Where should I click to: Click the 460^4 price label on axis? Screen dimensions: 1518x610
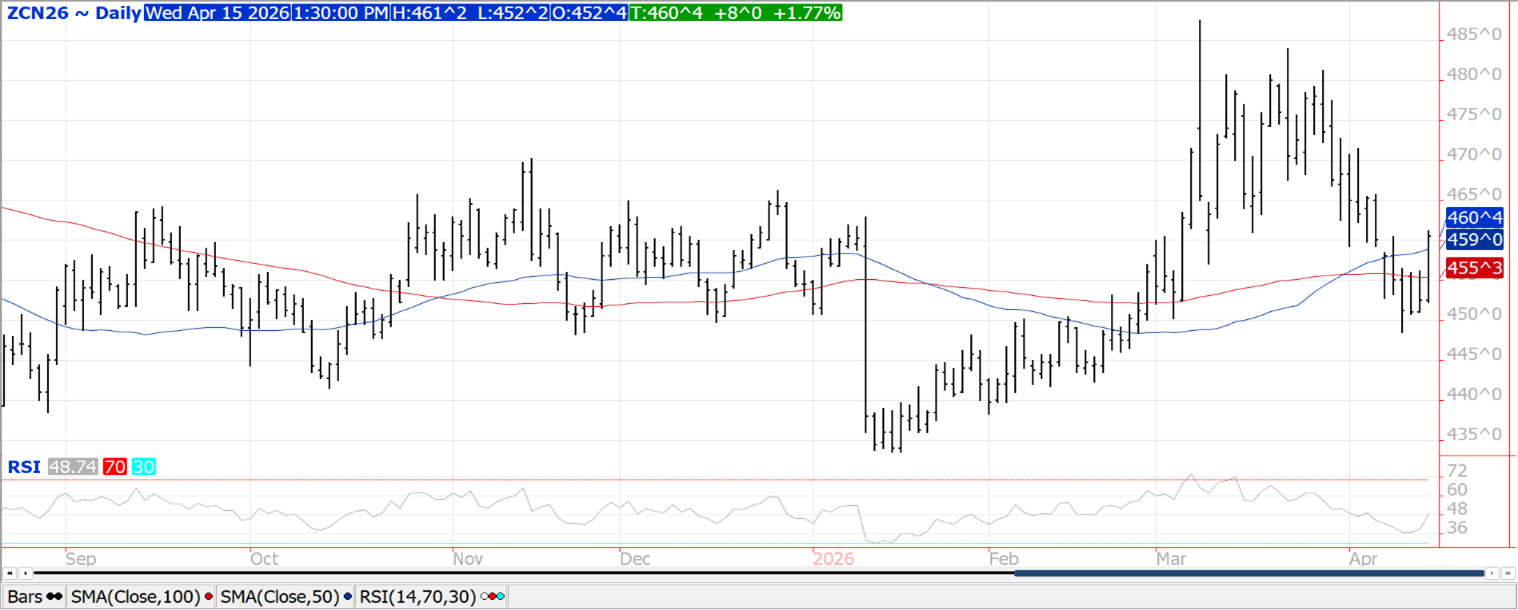coord(1475,218)
